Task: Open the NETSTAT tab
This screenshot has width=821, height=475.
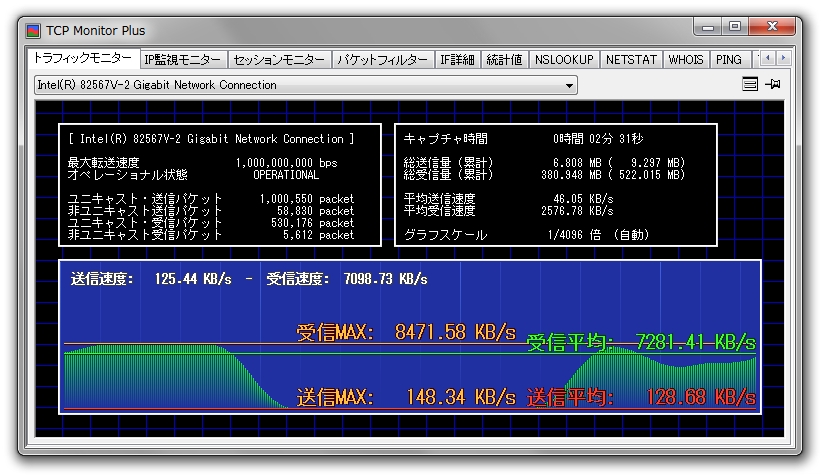Action: click(631, 60)
